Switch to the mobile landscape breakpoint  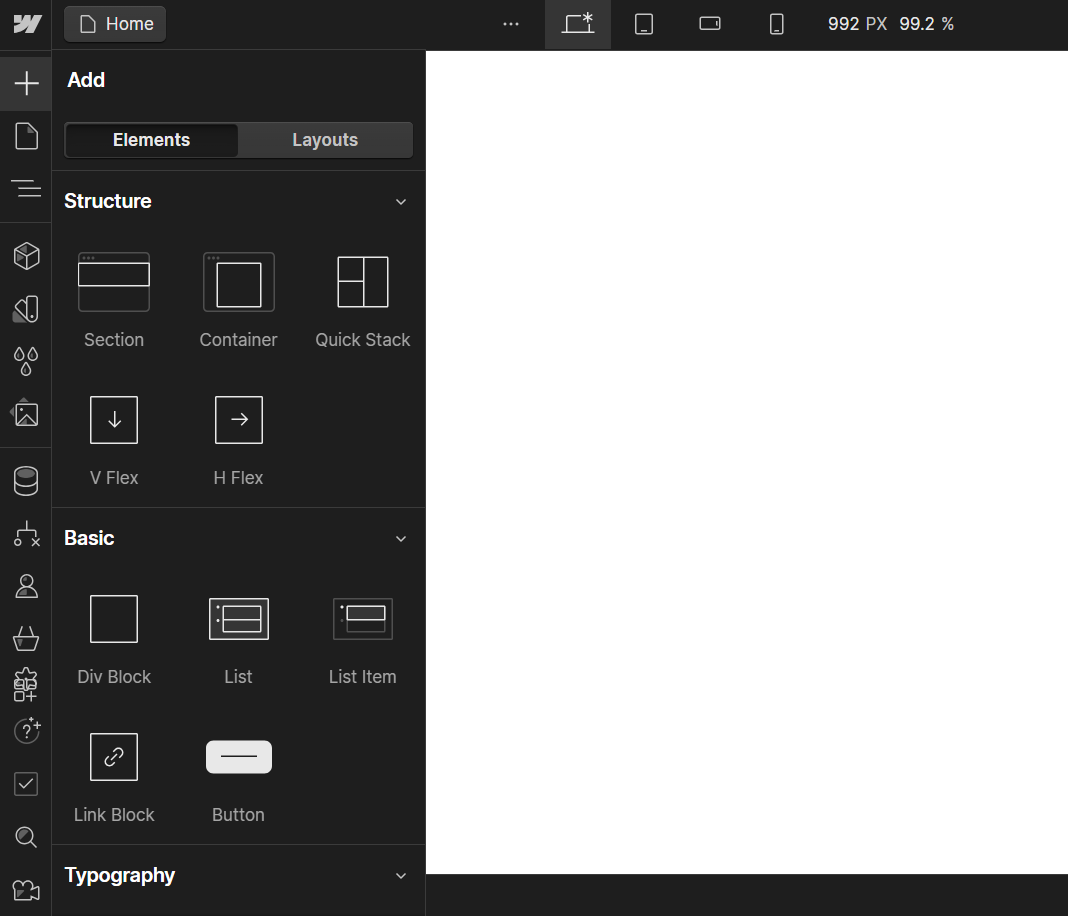[710, 24]
